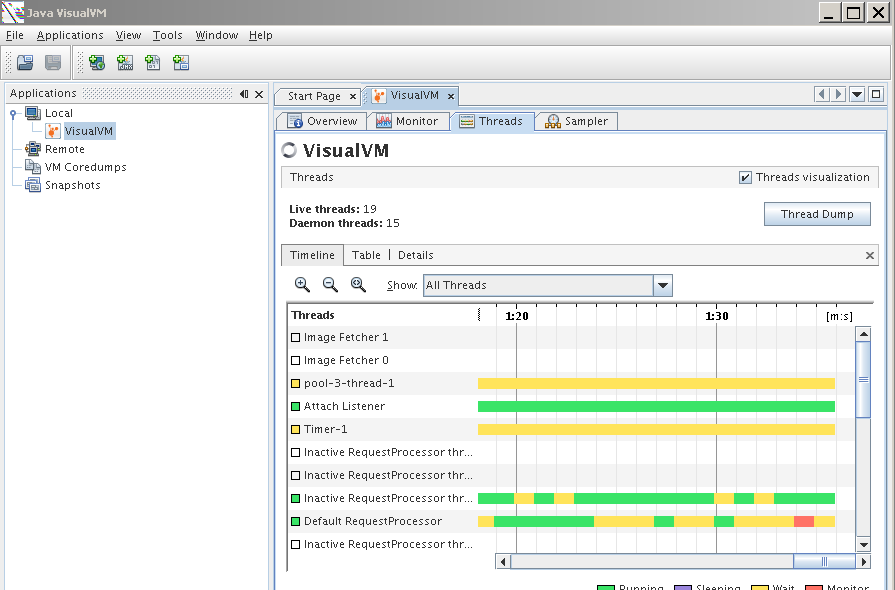The height and width of the screenshot is (590, 895).
Task: Switch to the Overview tab
Action: tap(322, 121)
